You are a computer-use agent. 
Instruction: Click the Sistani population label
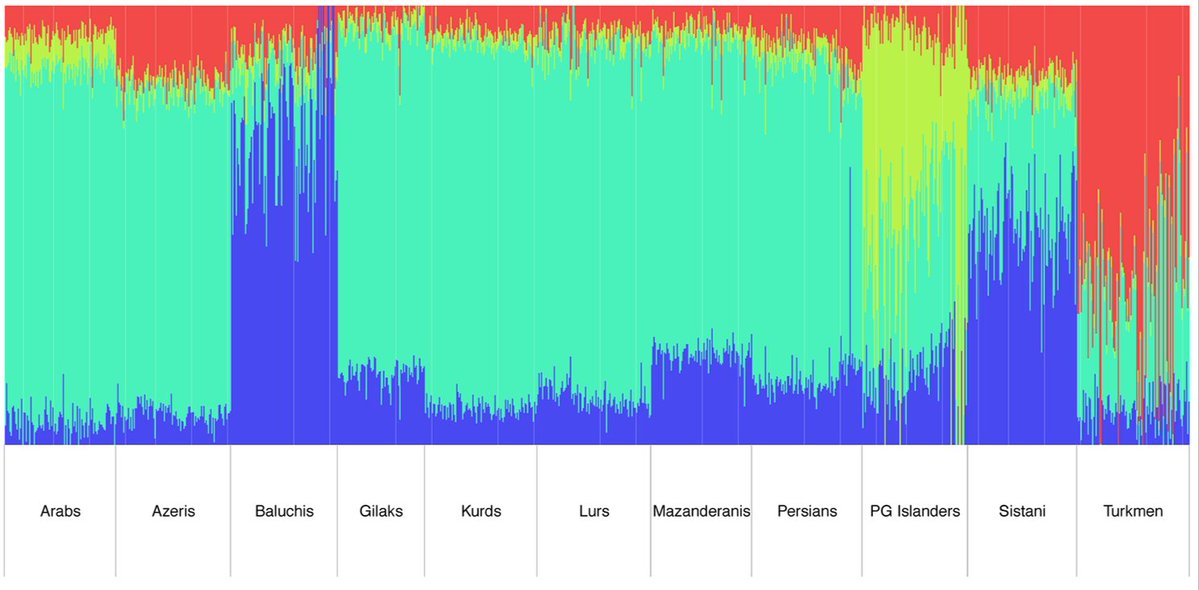tap(1022, 511)
